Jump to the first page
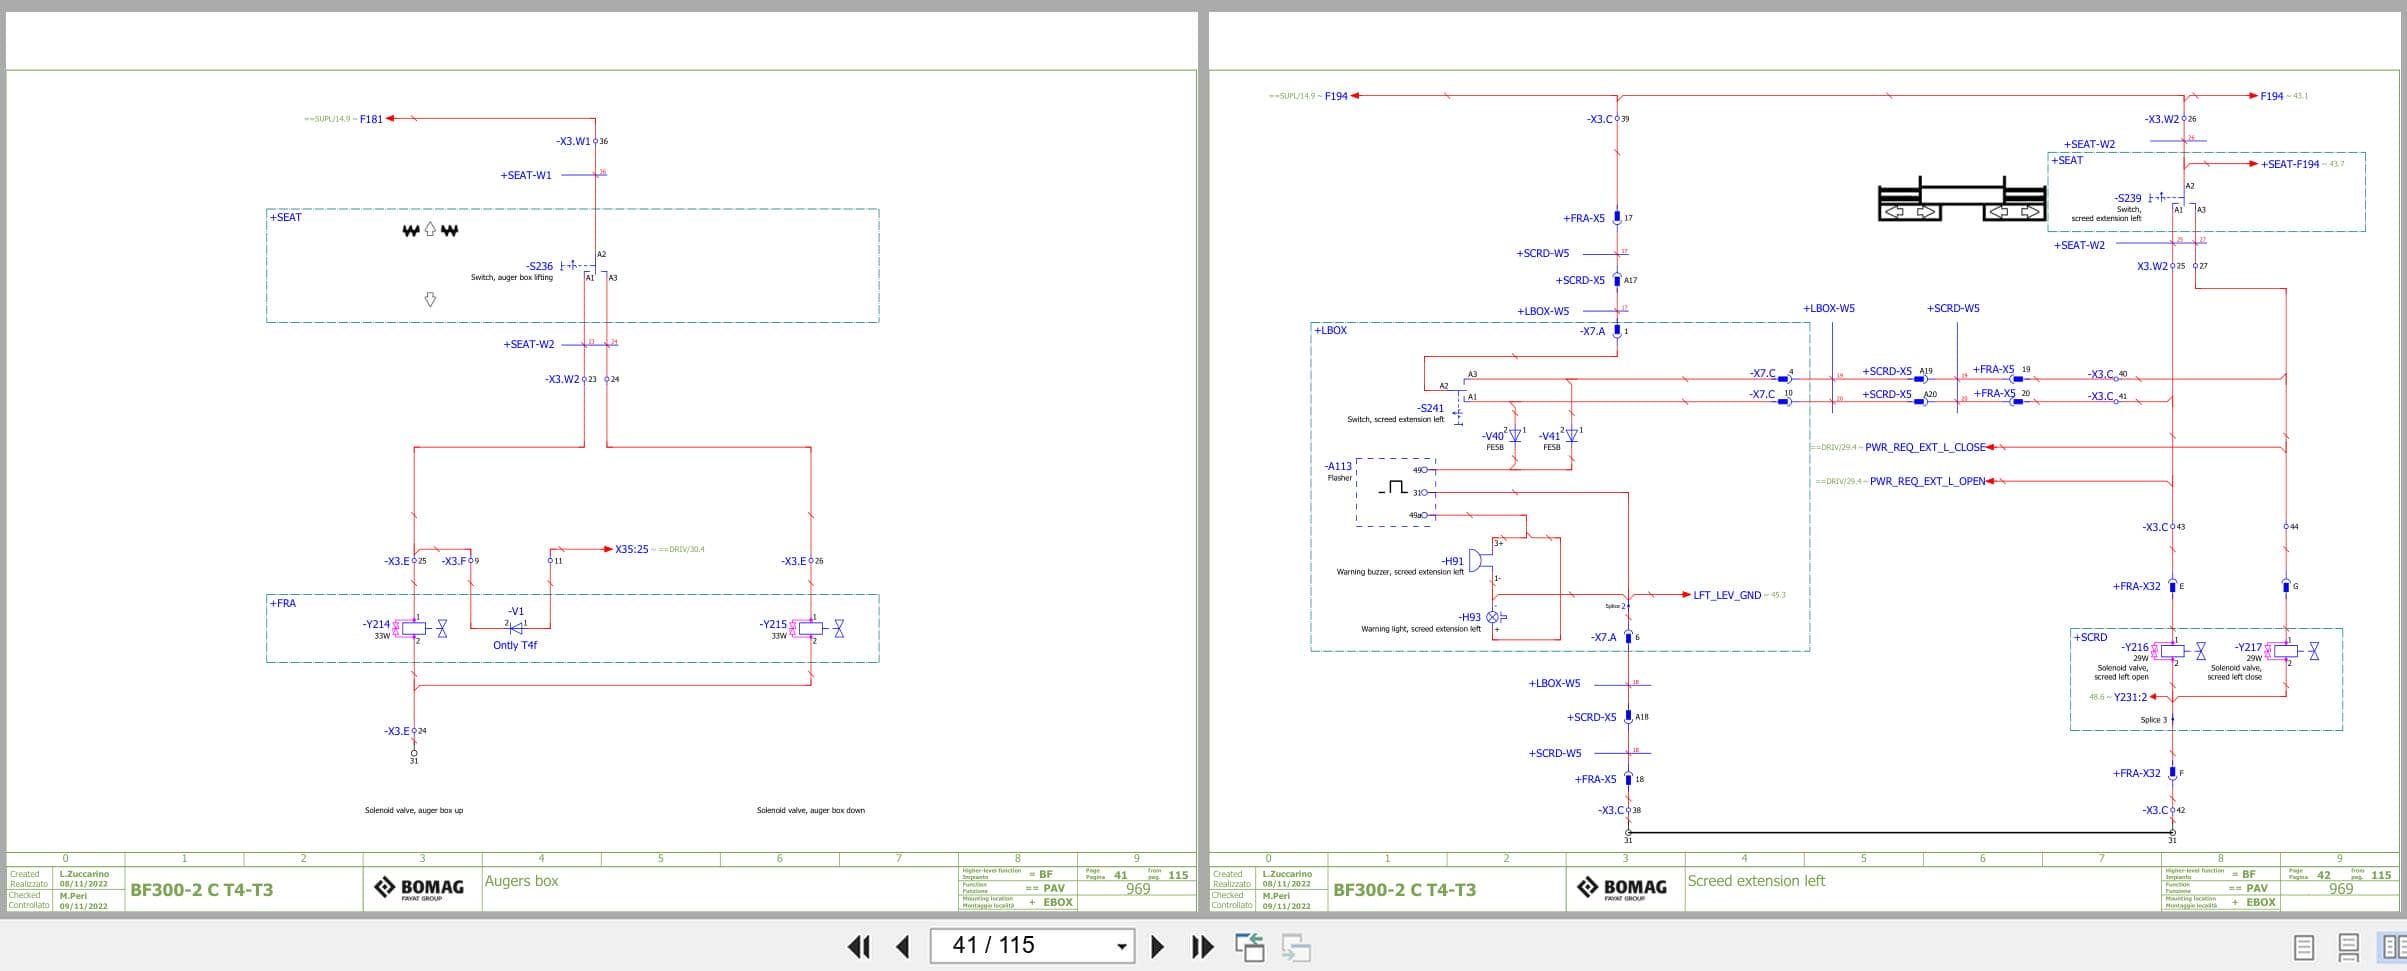This screenshot has width=2407, height=971. (x=858, y=946)
